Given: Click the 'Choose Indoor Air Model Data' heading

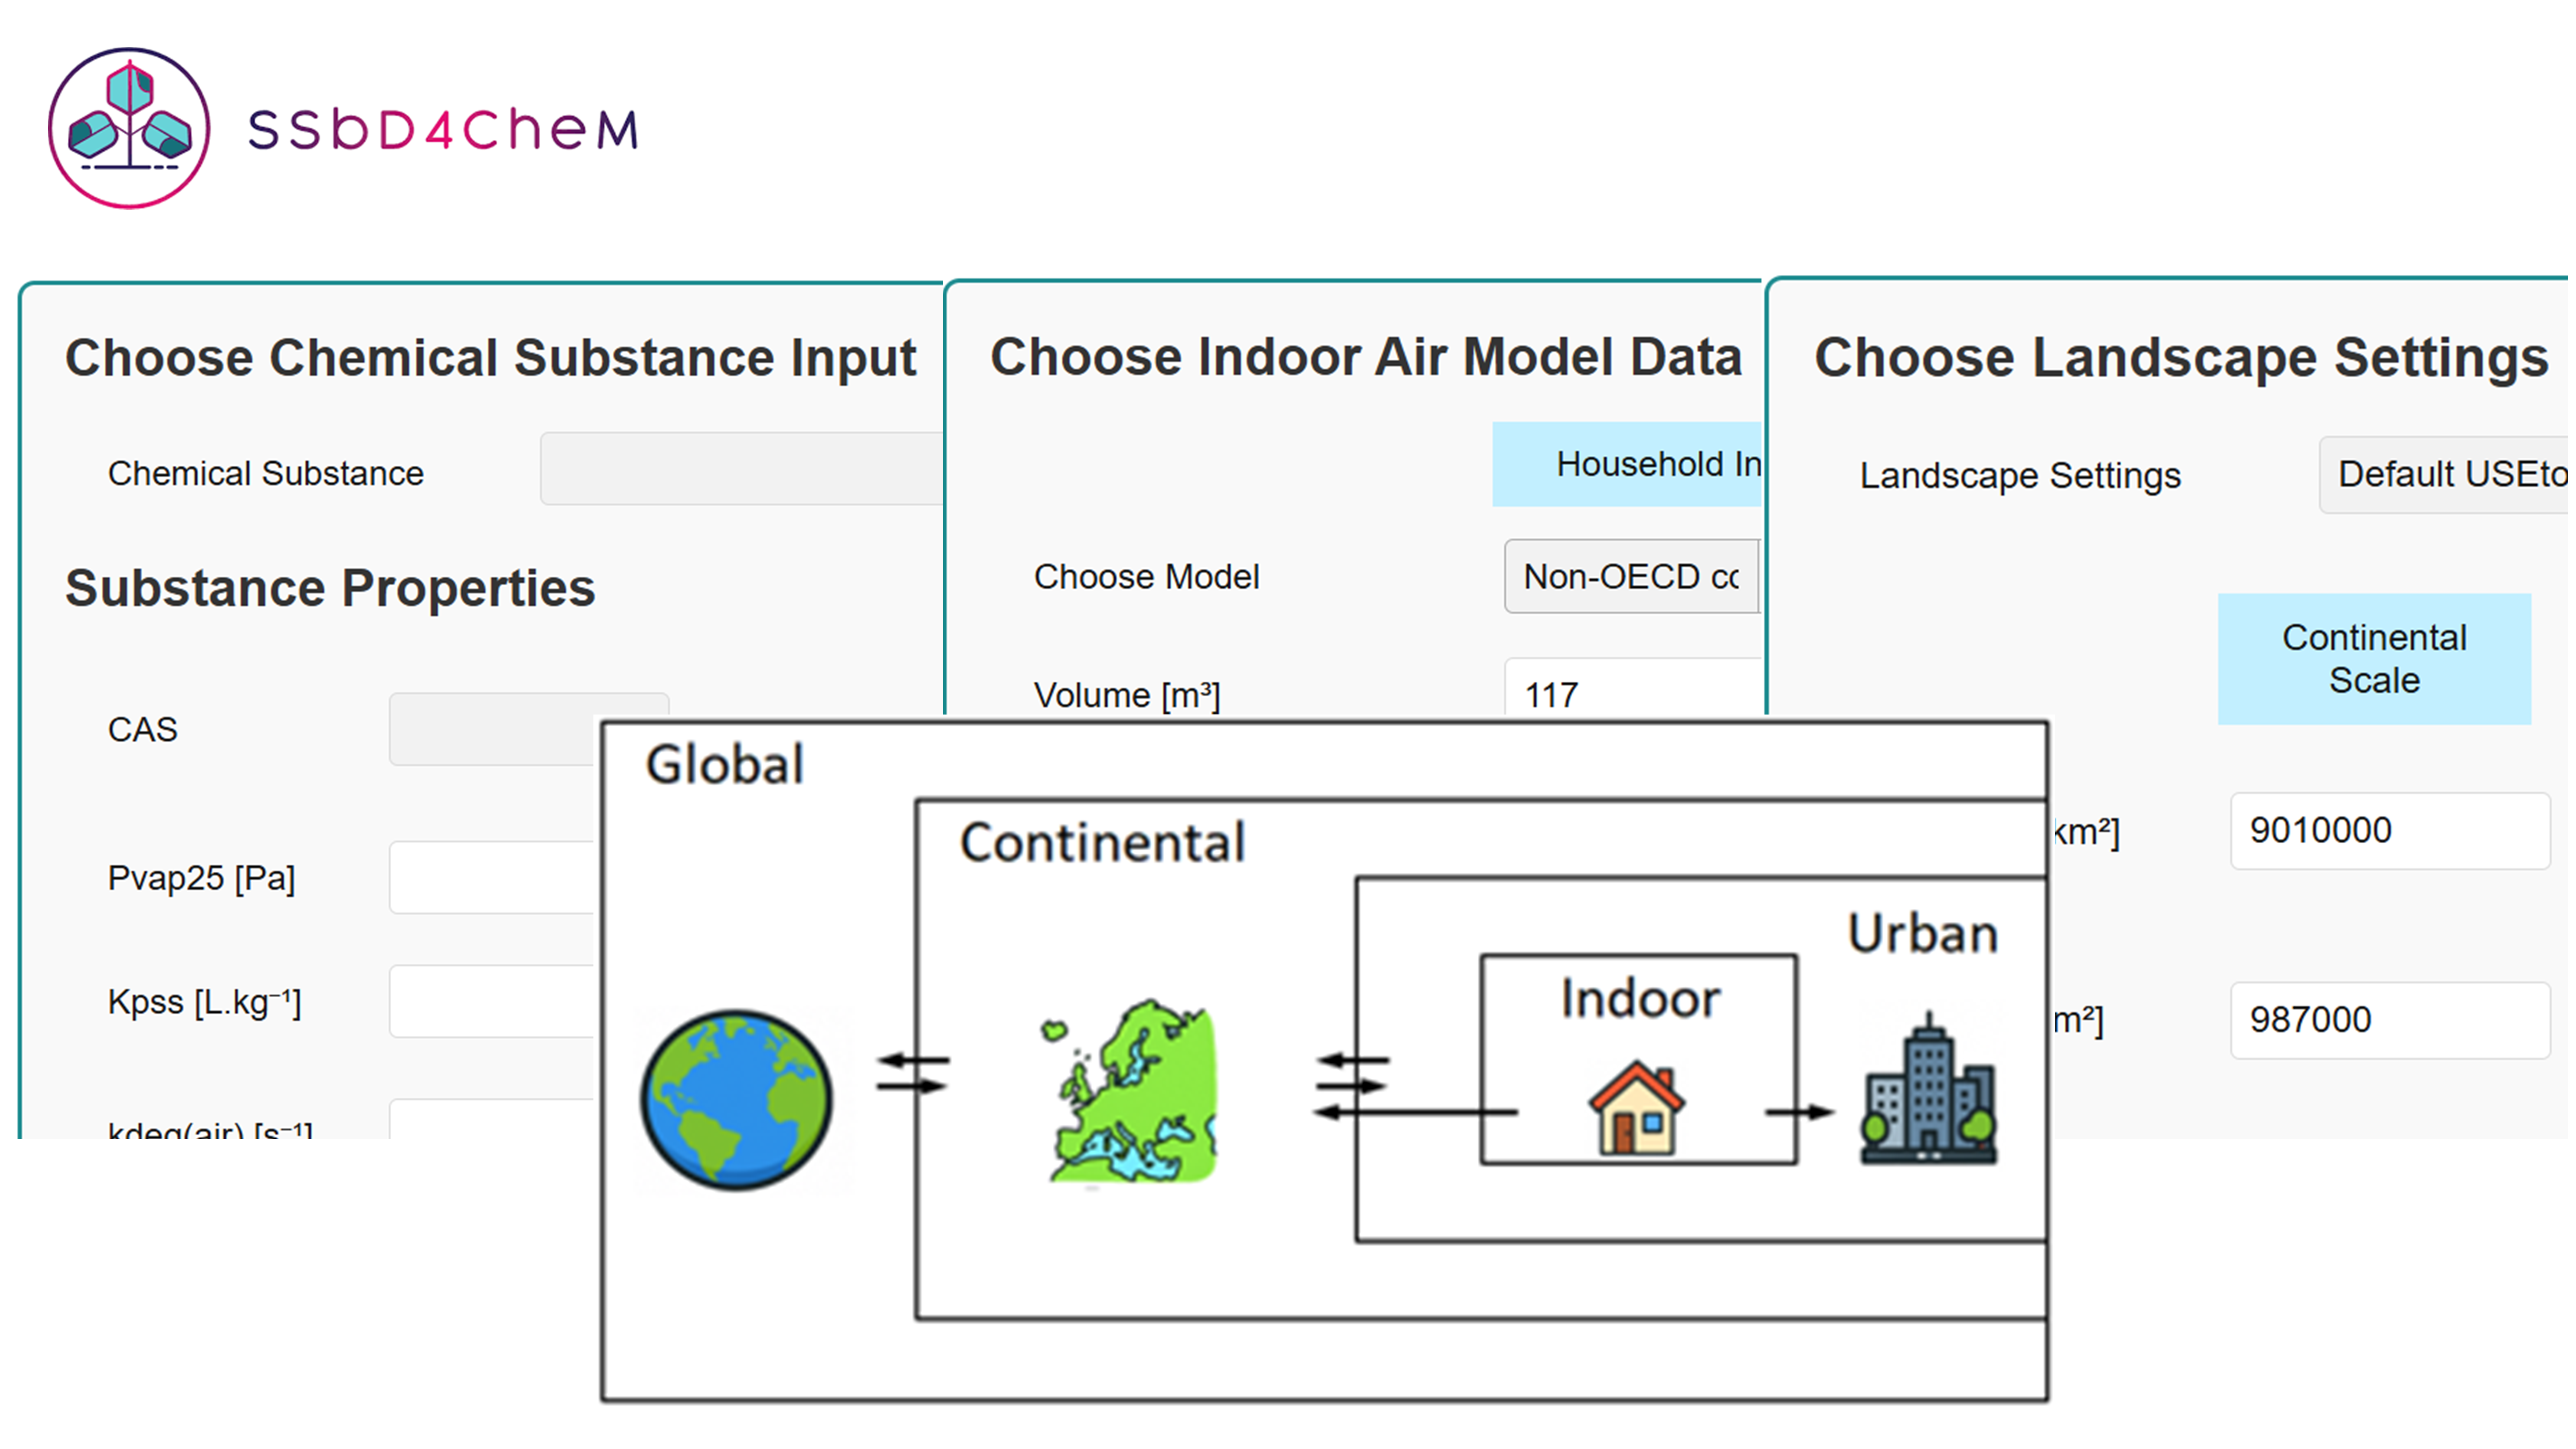Looking at the screenshot, I should point(1366,357).
